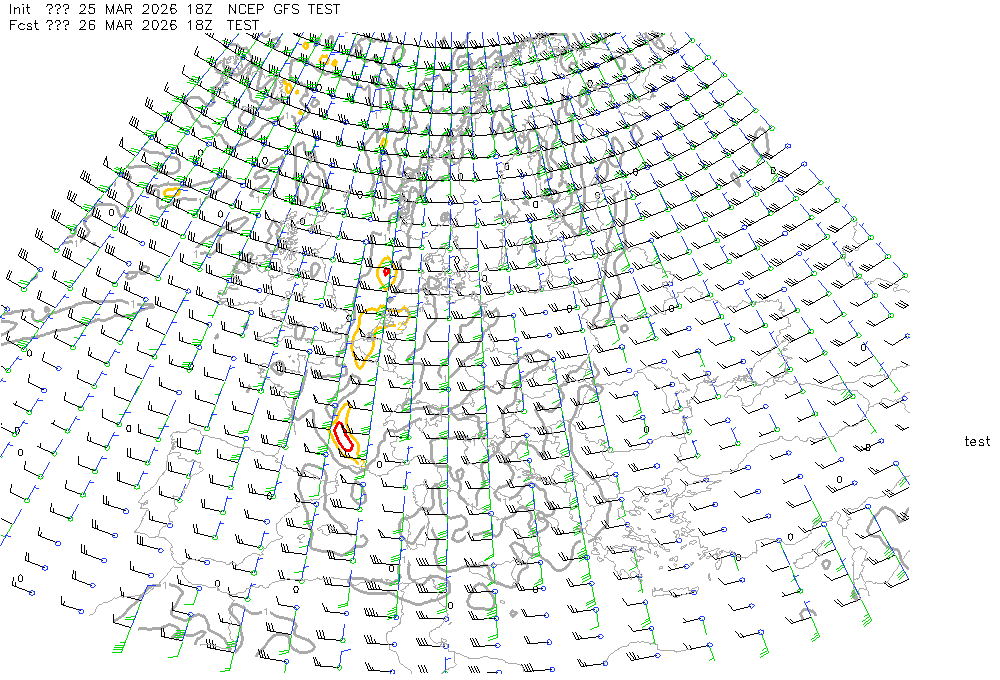Image resolution: width=1000 pixels, height=680 pixels.
Task: Click the "GFS" model name in the title
Action: pos(288,9)
